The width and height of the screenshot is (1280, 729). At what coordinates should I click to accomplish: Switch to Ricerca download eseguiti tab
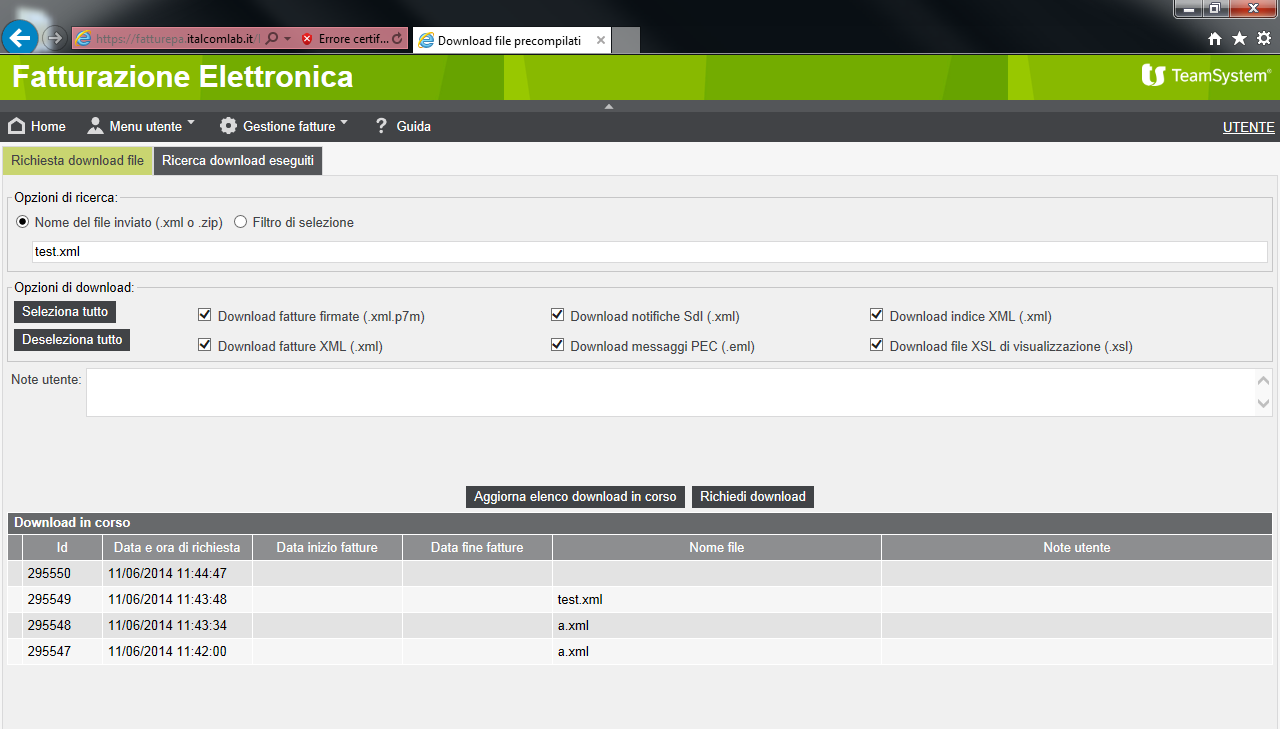[238, 160]
